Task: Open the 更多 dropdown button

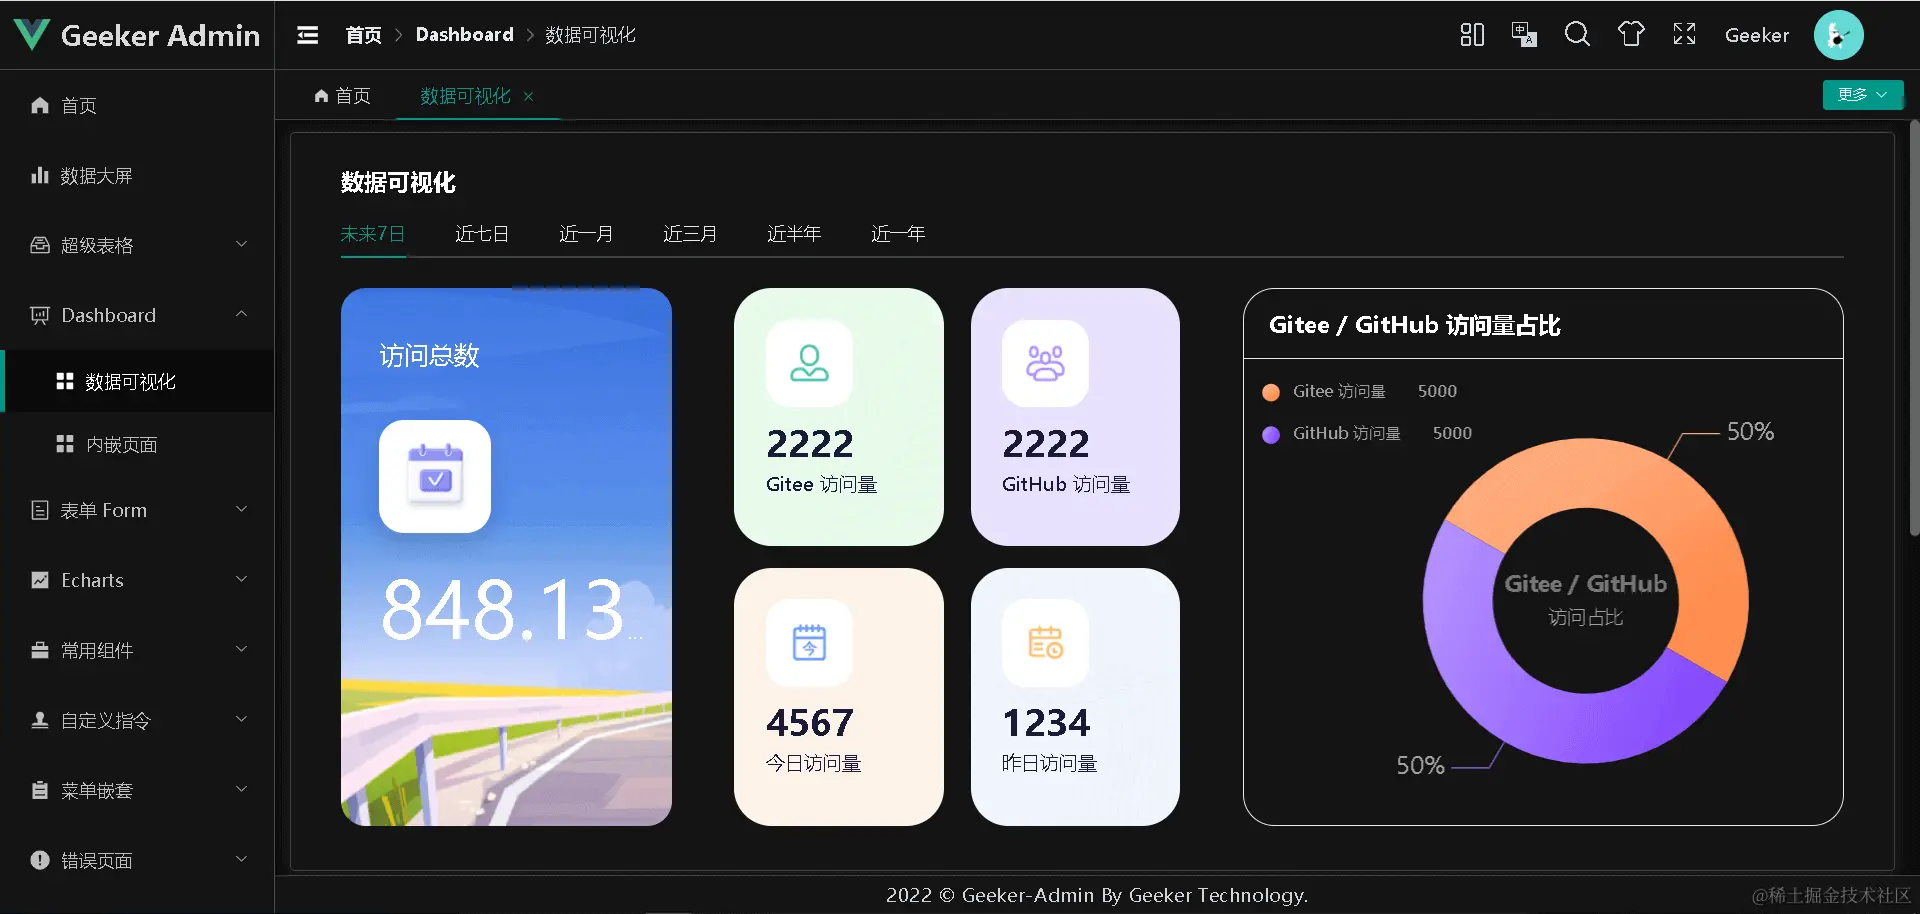Action: tap(1862, 94)
